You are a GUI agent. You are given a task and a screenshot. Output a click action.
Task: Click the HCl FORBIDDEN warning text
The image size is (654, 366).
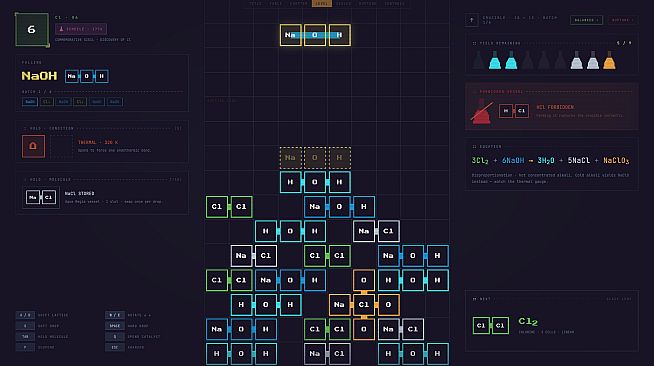pos(555,107)
